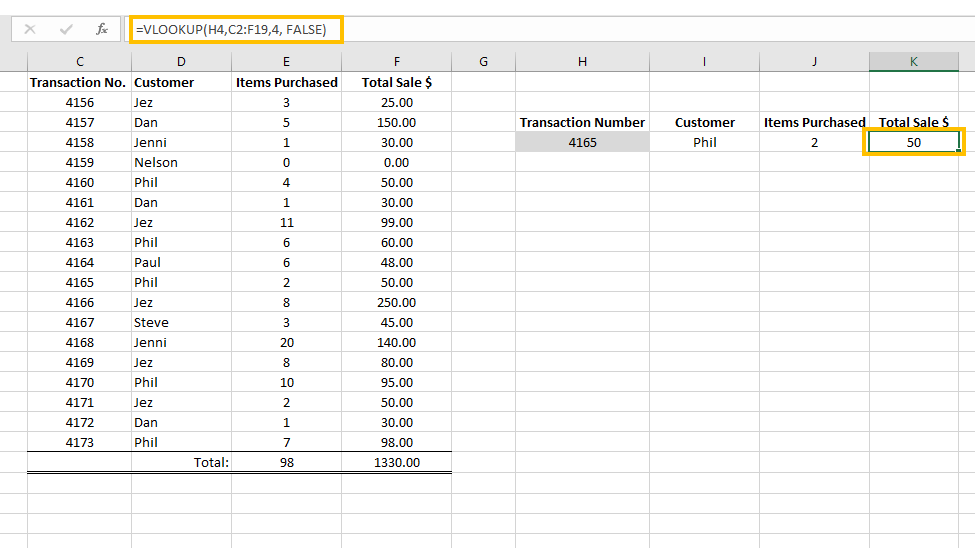Click the Cancel (X) formula icon

[30, 29]
